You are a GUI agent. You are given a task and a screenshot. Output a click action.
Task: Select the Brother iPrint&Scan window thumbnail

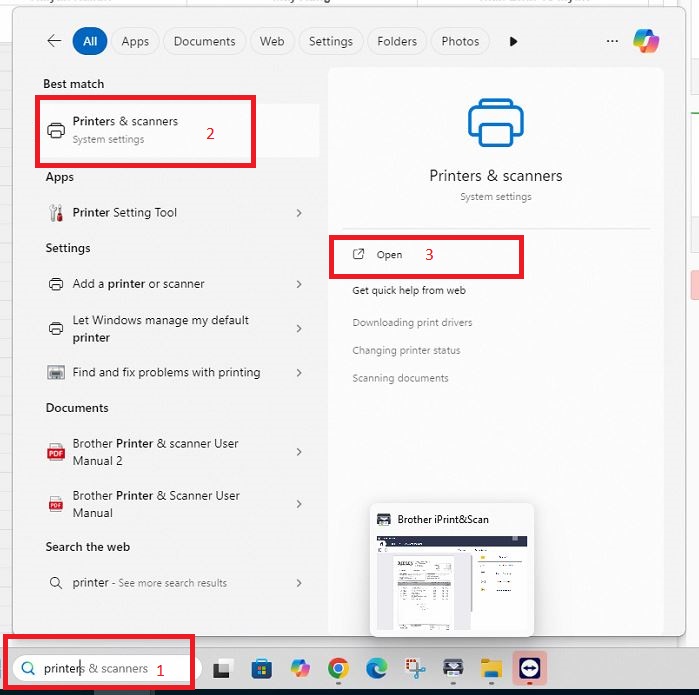pyautogui.click(x=452, y=583)
